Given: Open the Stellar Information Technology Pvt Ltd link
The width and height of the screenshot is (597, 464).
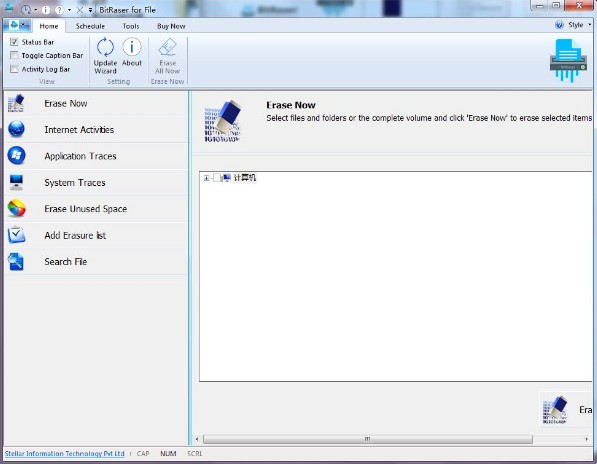Looking at the screenshot, I should point(65,453).
